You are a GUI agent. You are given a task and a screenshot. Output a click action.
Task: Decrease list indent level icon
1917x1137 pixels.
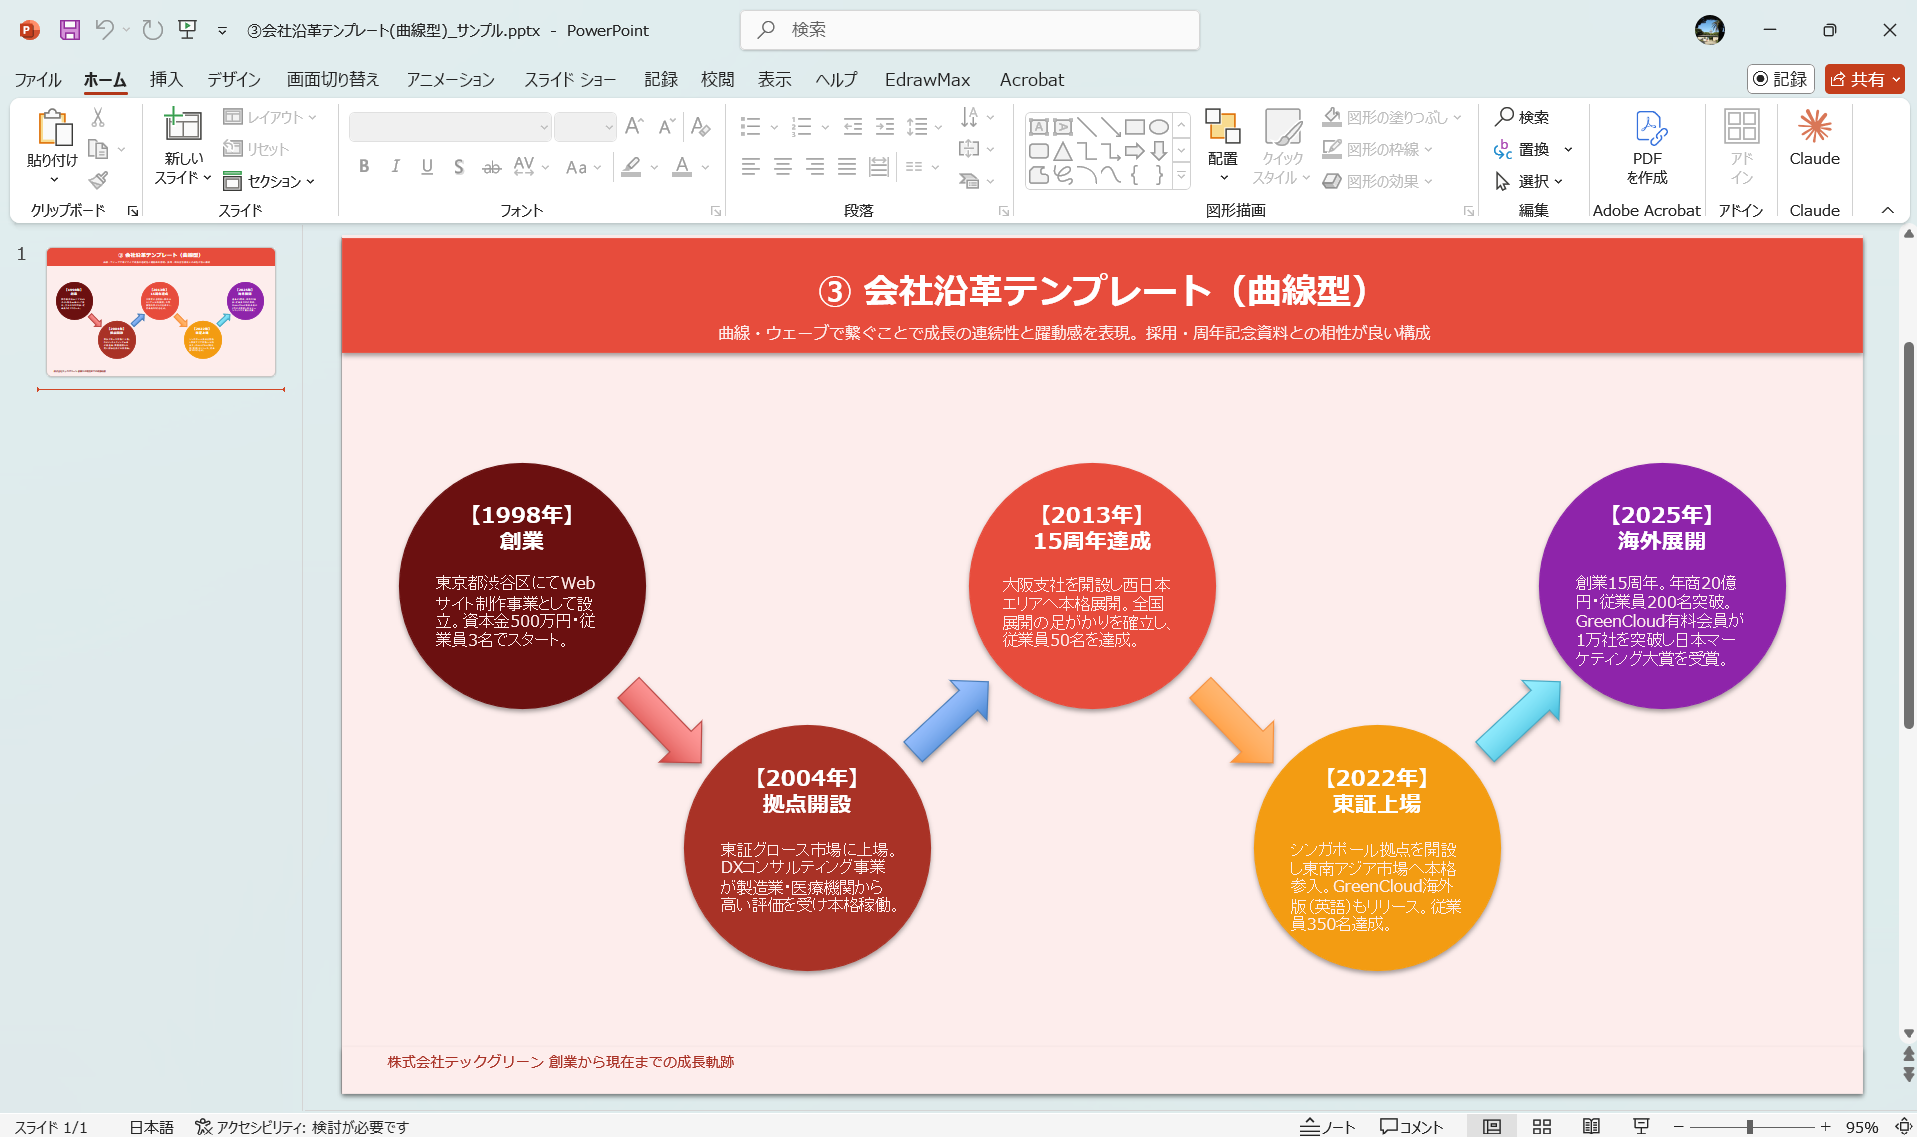pyautogui.click(x=853, y=126)
